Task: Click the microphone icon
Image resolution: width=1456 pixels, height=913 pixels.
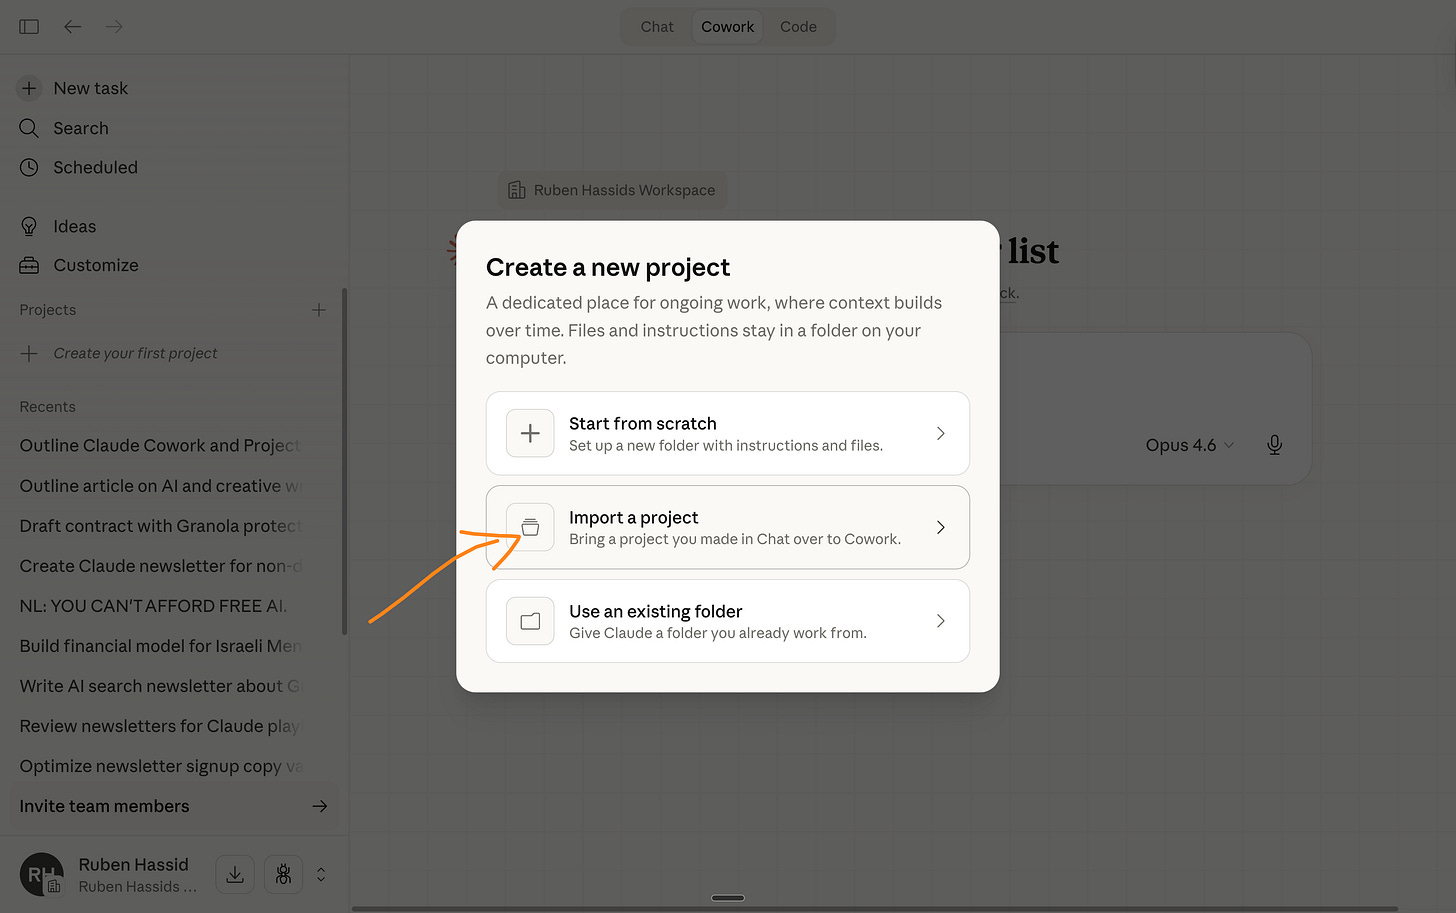Action: pyautogui.click(x=1274, y=445)
